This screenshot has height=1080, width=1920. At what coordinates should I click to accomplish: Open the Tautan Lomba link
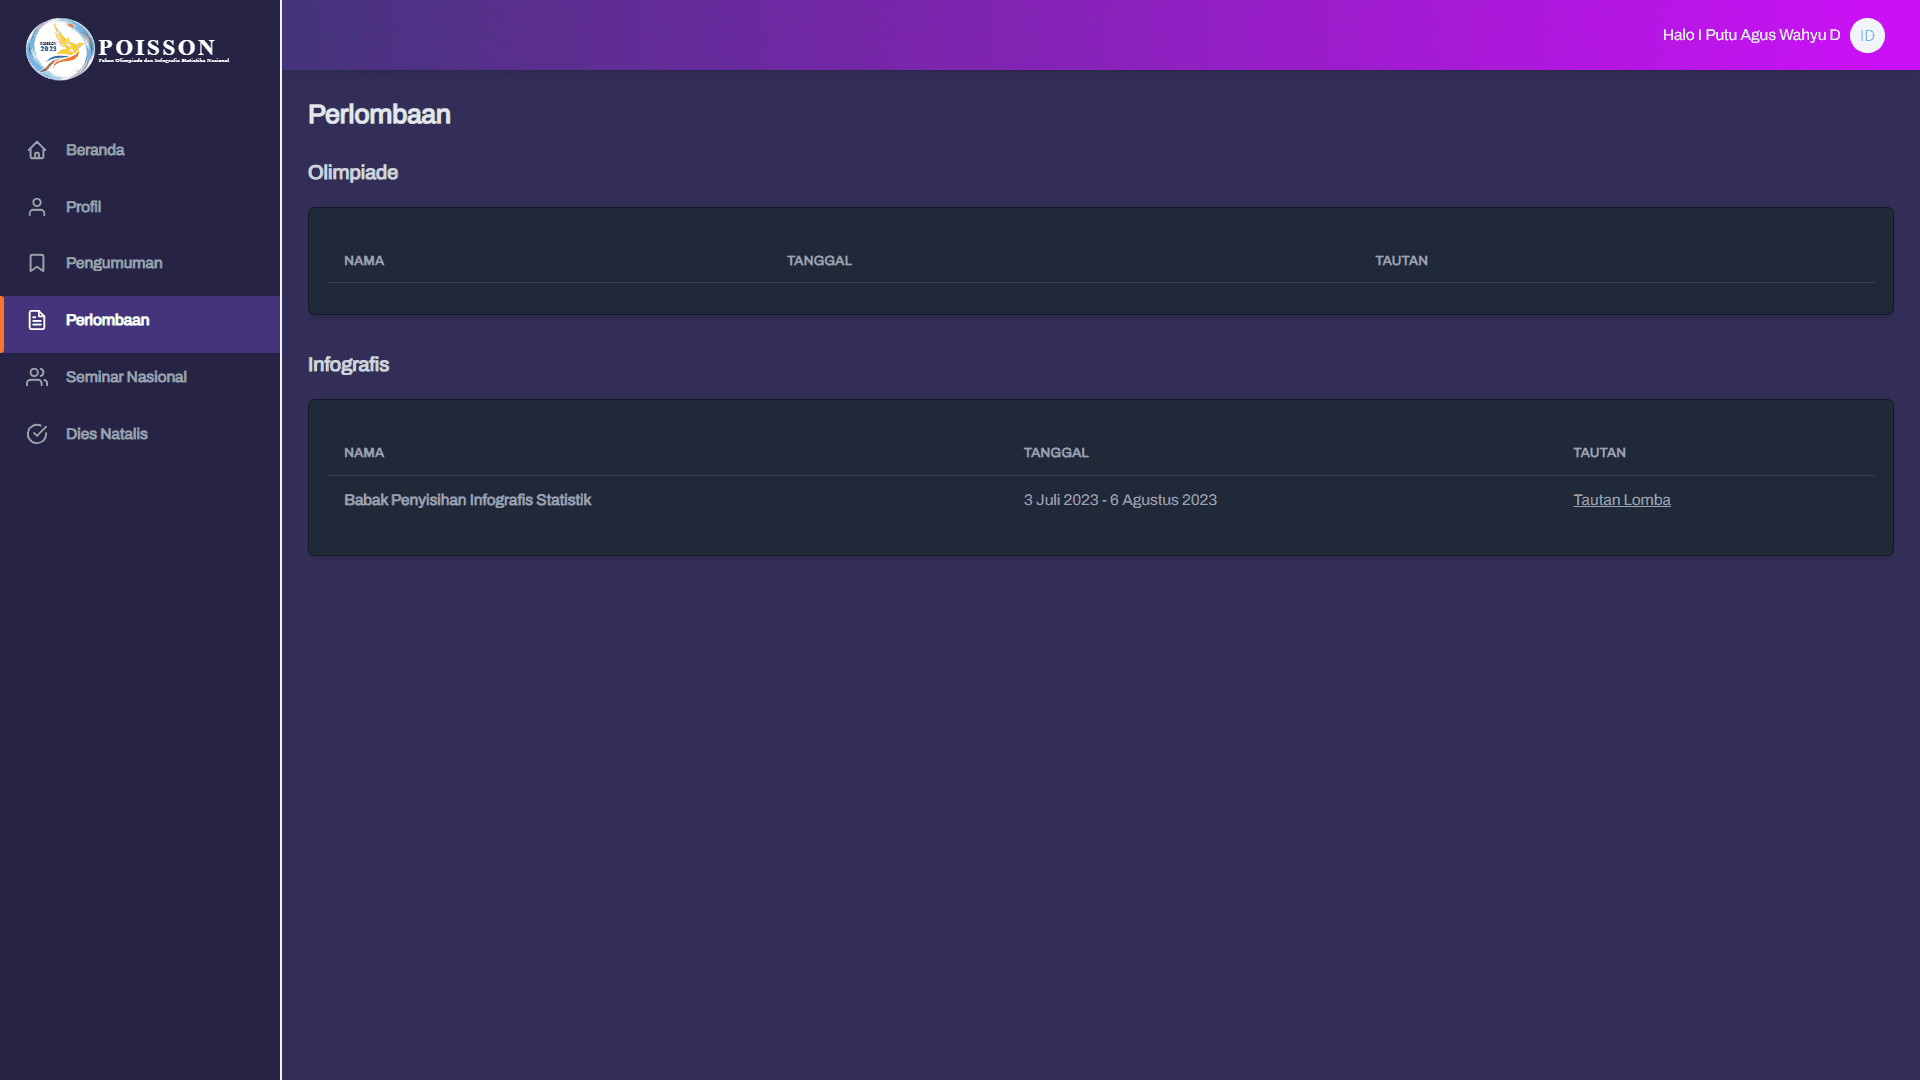(x=1621, y=500)
